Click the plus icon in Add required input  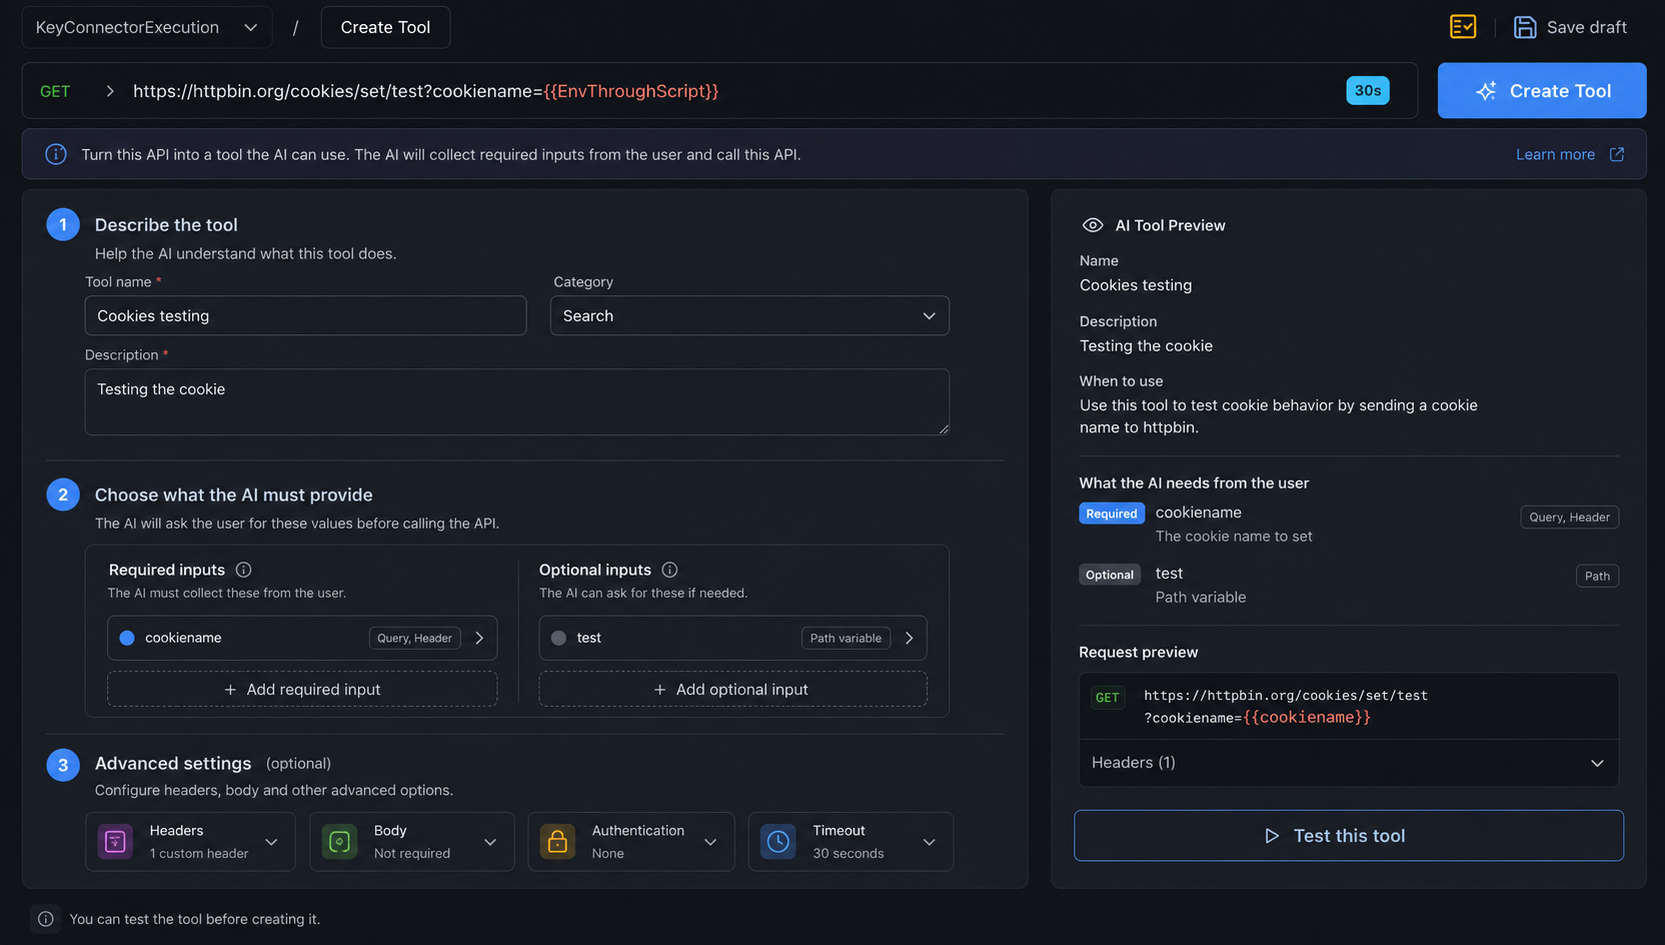coord(230,690)
